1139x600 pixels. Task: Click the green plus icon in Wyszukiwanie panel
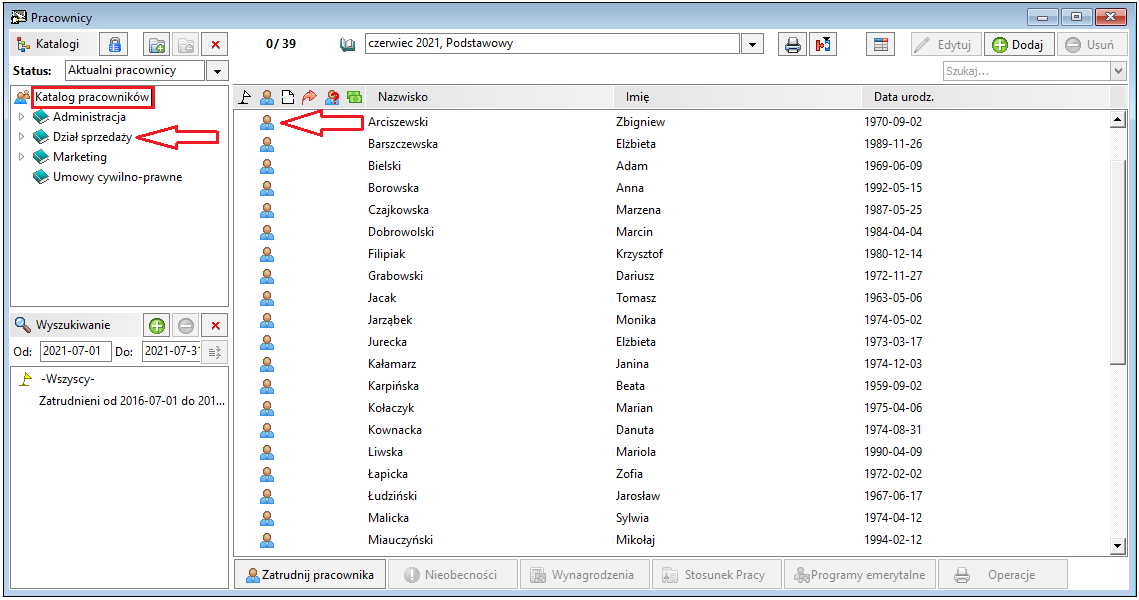[x=157, y=325]
